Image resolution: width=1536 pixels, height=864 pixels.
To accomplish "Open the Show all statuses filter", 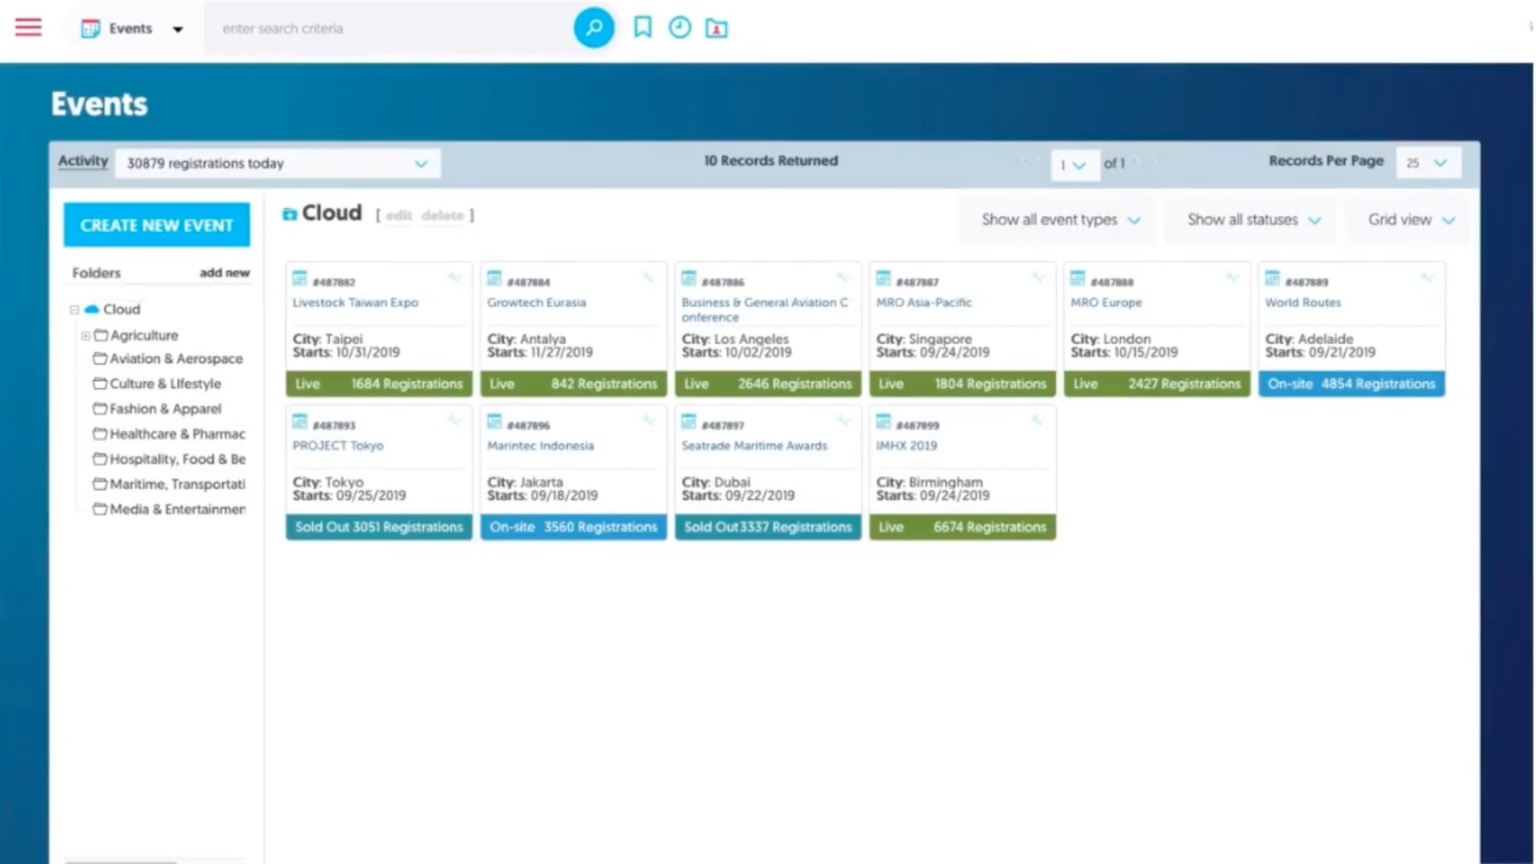I will point(1249,219).
